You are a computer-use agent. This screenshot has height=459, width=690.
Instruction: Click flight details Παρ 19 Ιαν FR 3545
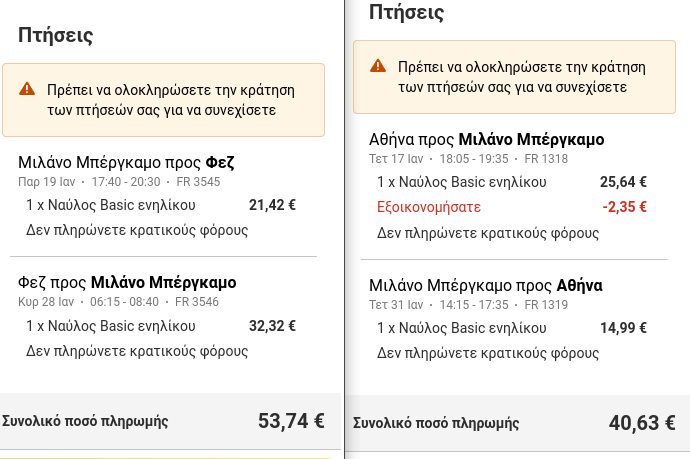[x=119, y=182]
